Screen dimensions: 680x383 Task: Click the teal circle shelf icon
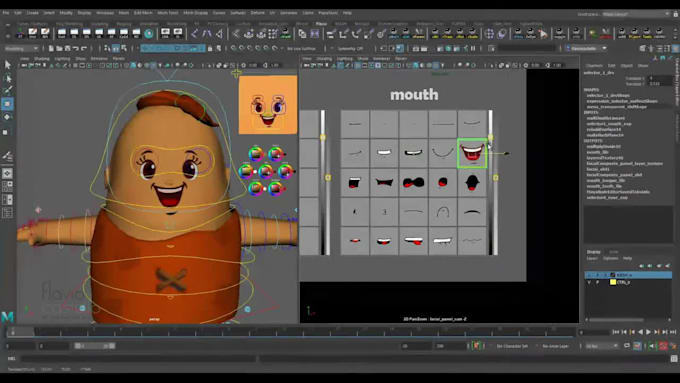point(149,33)
